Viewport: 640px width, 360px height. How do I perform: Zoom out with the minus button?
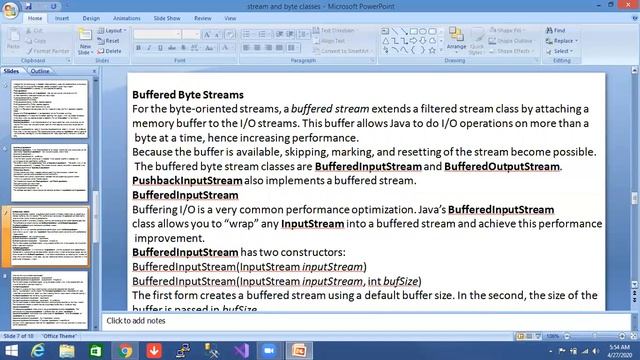coord(567,336)
